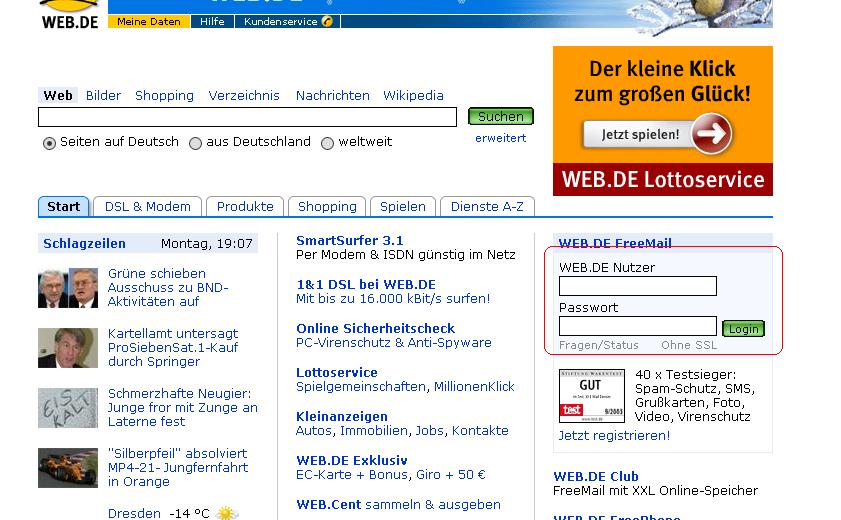This screenshot has height=520, width=841.
Task: Select the 'weltweit' radio button
Action: (327, 143)
